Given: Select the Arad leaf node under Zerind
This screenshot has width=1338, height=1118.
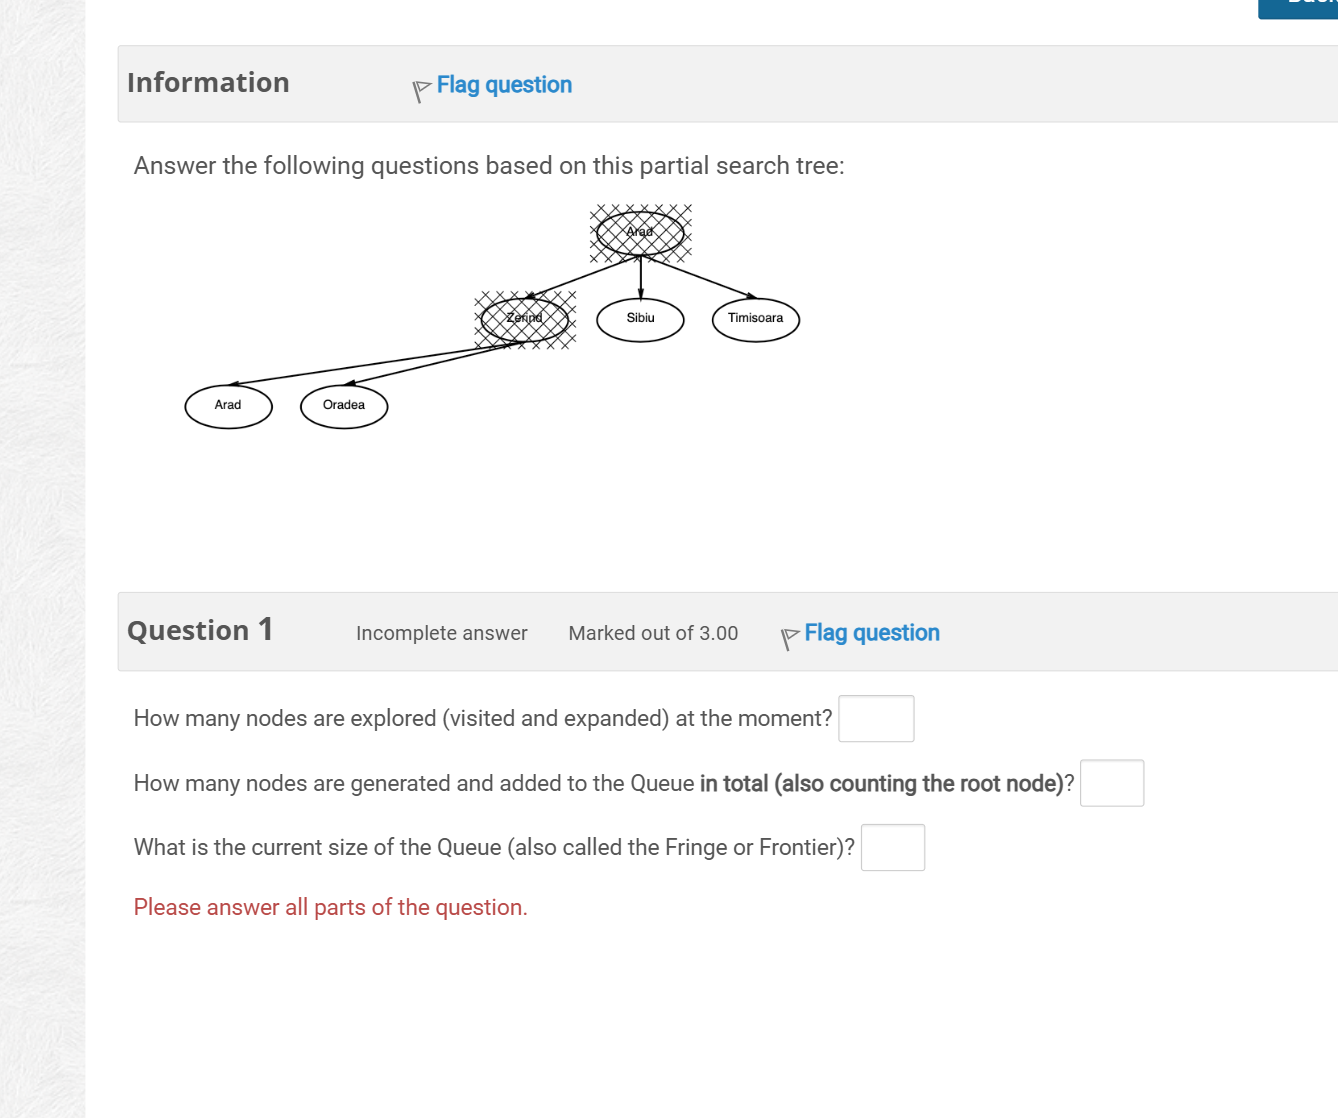Looking at the screenshot, I should click(228, 405).
